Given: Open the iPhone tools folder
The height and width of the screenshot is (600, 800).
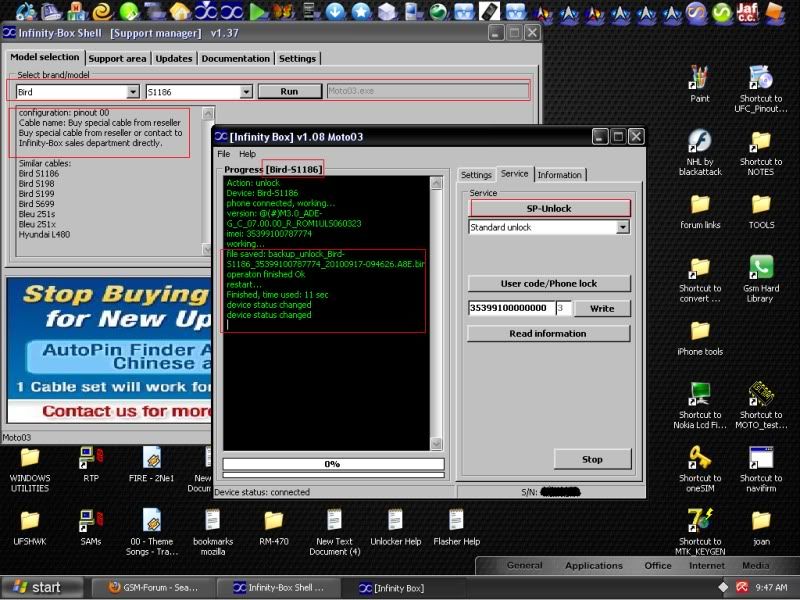Looking at the screenshot, I should (x=699, y=338).
